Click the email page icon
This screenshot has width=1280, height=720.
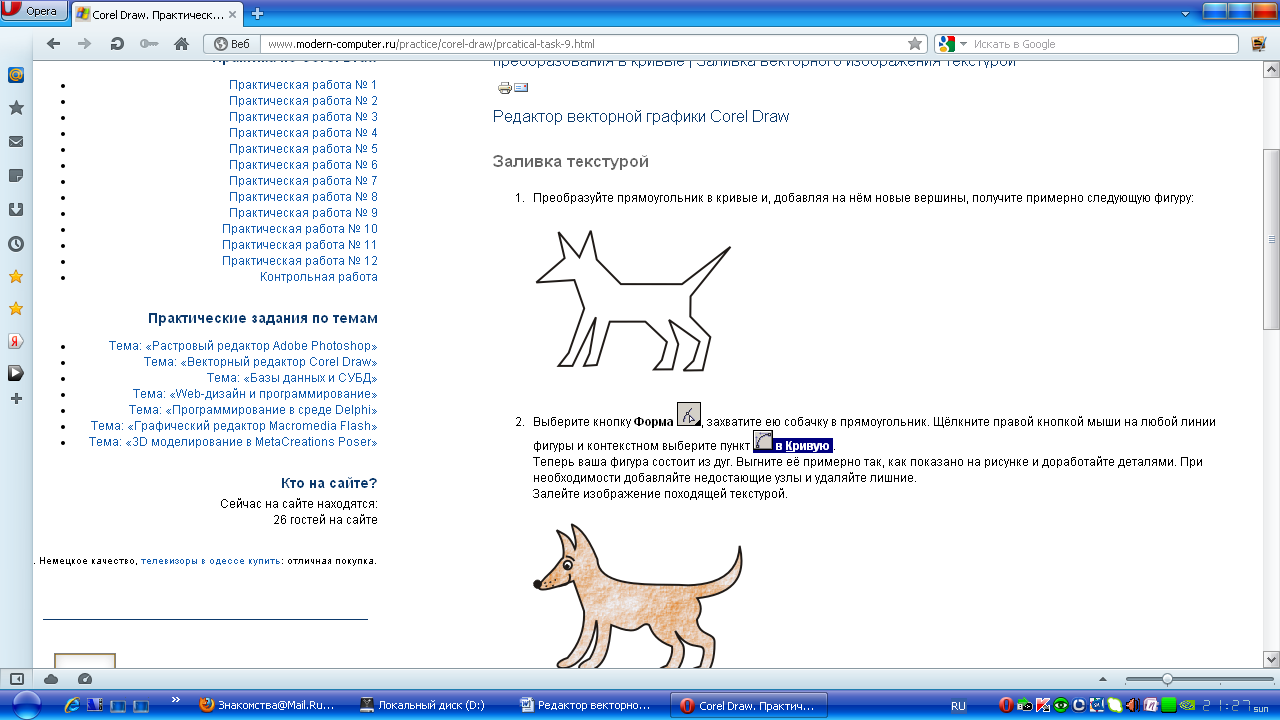521,88
